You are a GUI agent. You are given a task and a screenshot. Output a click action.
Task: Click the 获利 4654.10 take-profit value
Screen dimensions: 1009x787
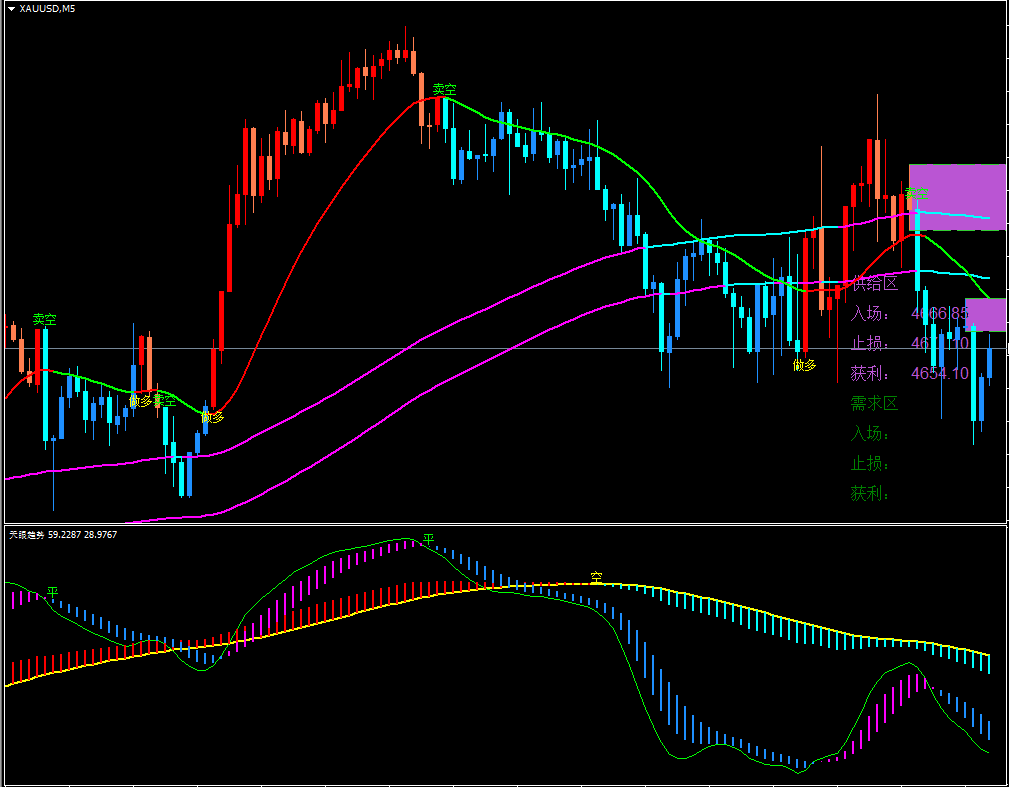pyautogui.click(x=939, y=374)
